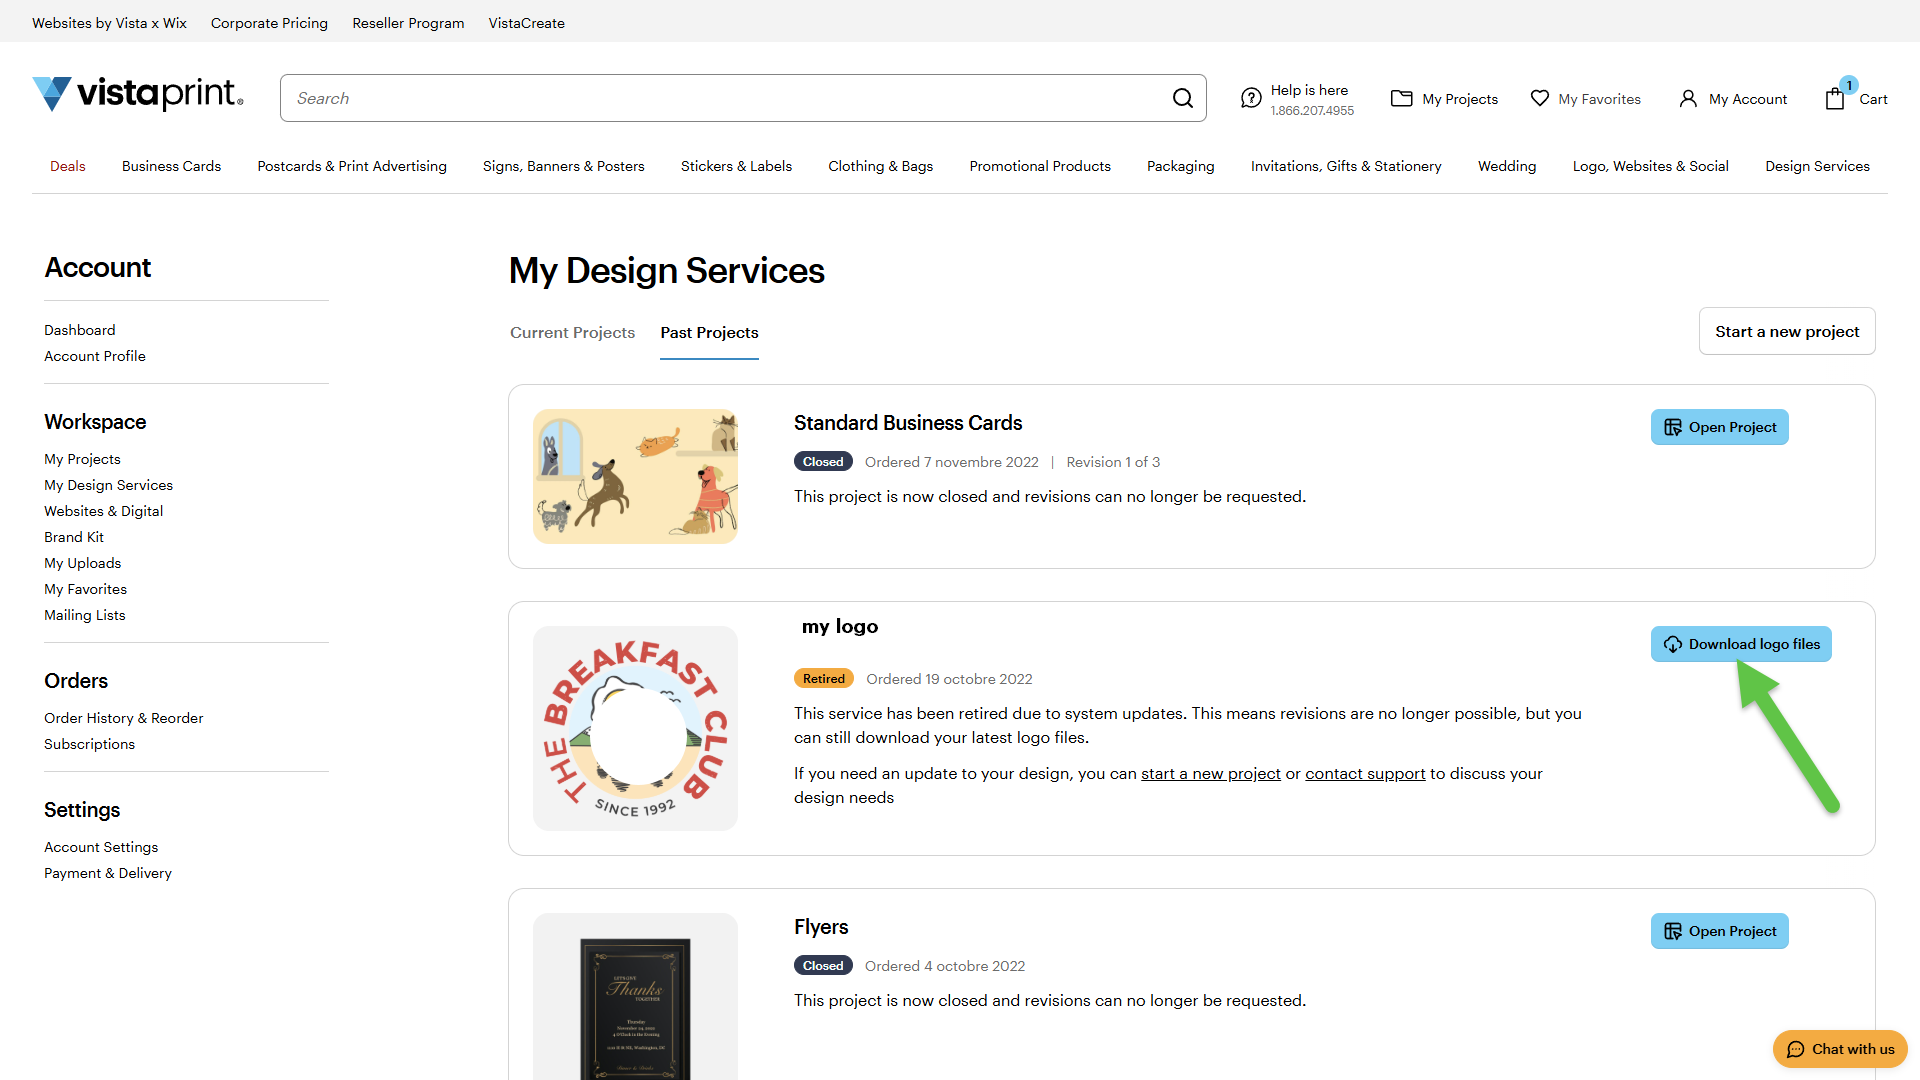The width and height of the screenshot is (1920, 1080).
Task: Open My Favorites in Workspace sidebar
Action: coord(85,589)
